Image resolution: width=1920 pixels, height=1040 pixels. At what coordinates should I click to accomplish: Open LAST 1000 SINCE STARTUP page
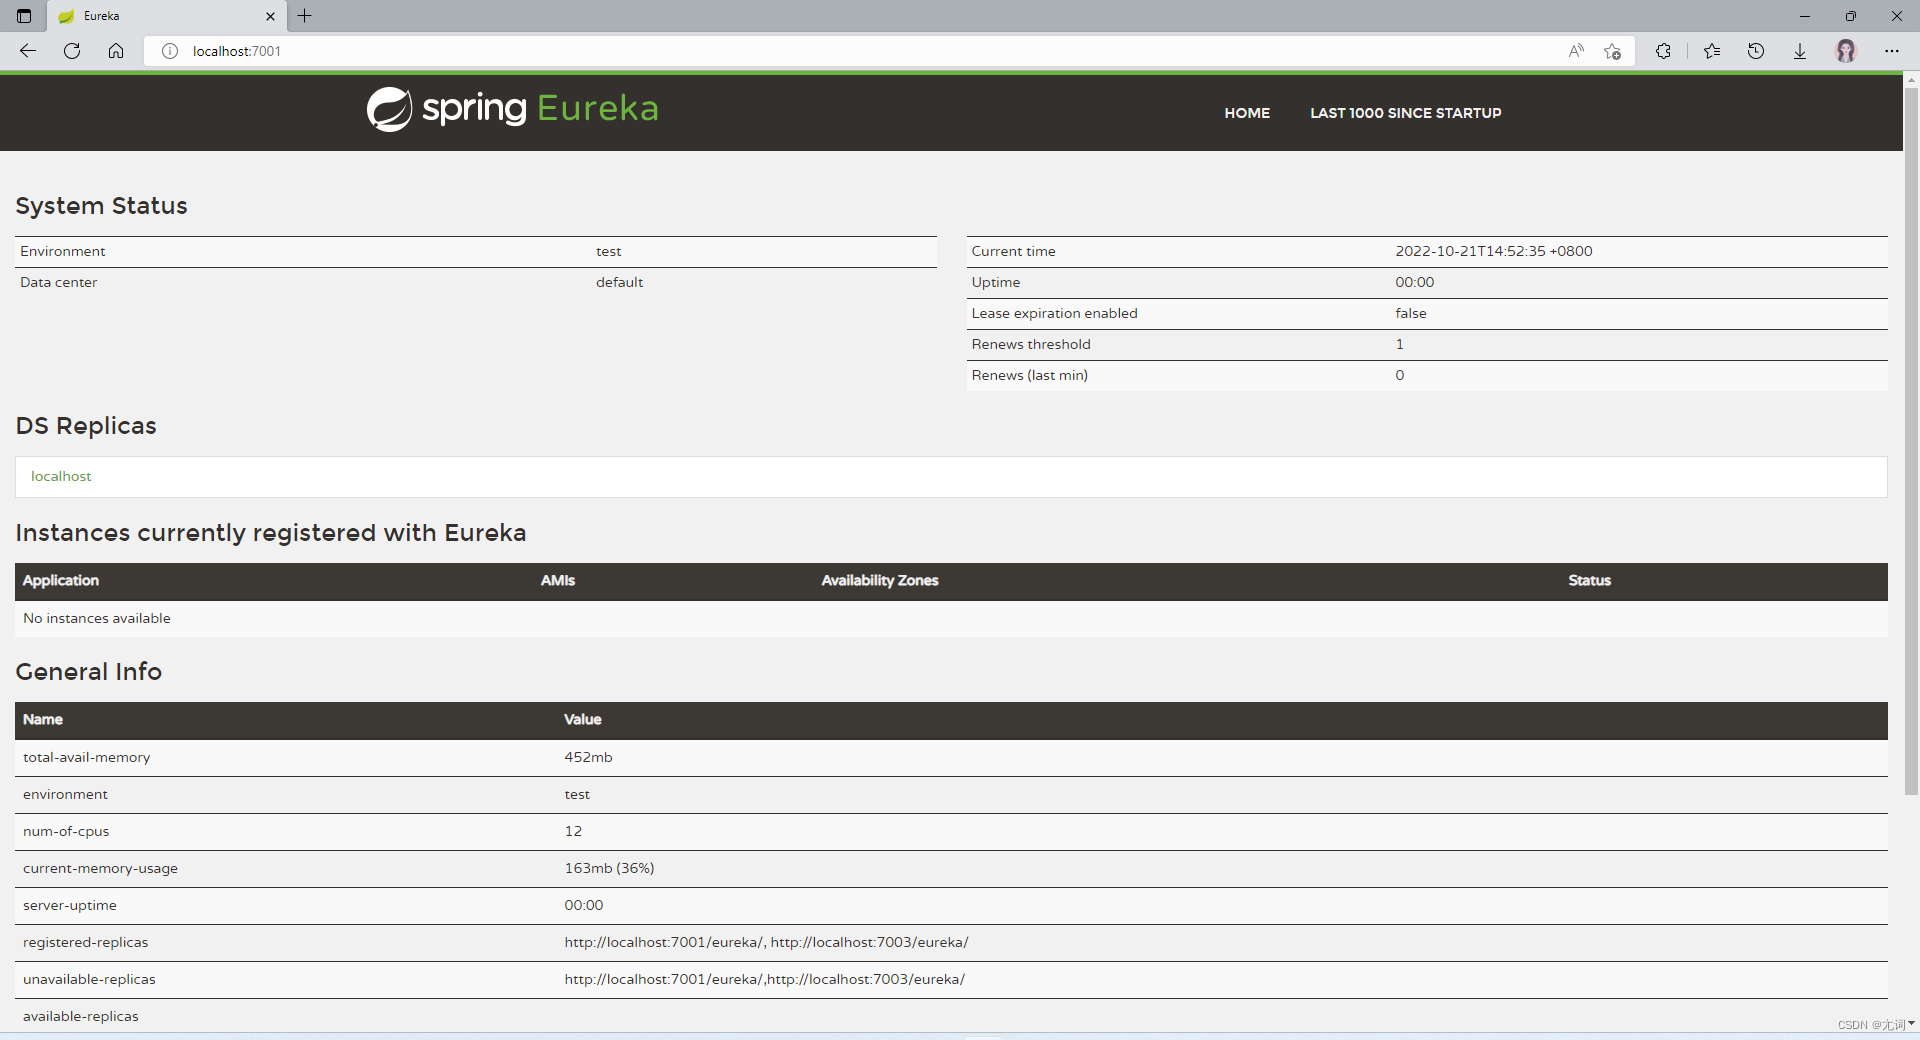coord(1406,113)
